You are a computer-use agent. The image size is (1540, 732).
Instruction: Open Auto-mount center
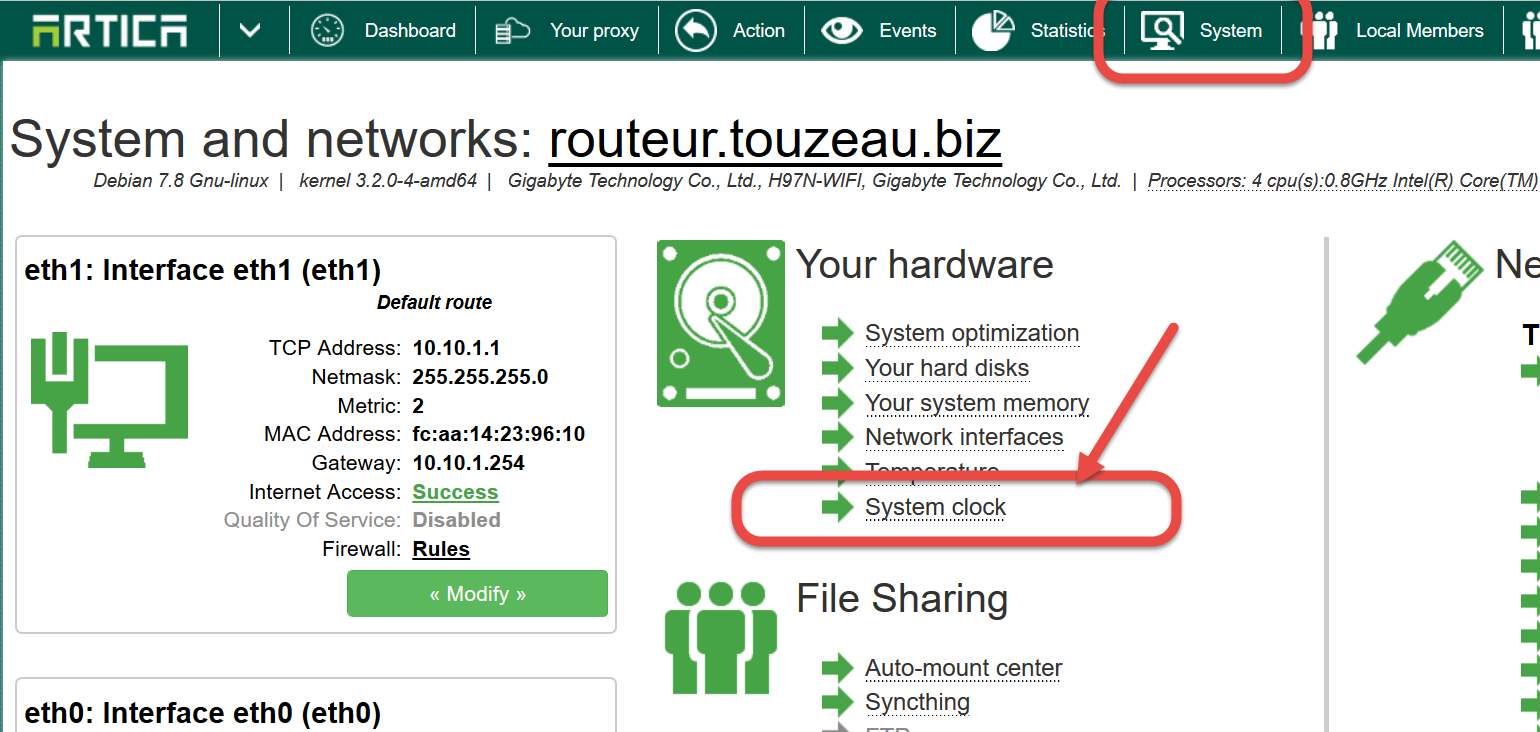pos(963,668)
